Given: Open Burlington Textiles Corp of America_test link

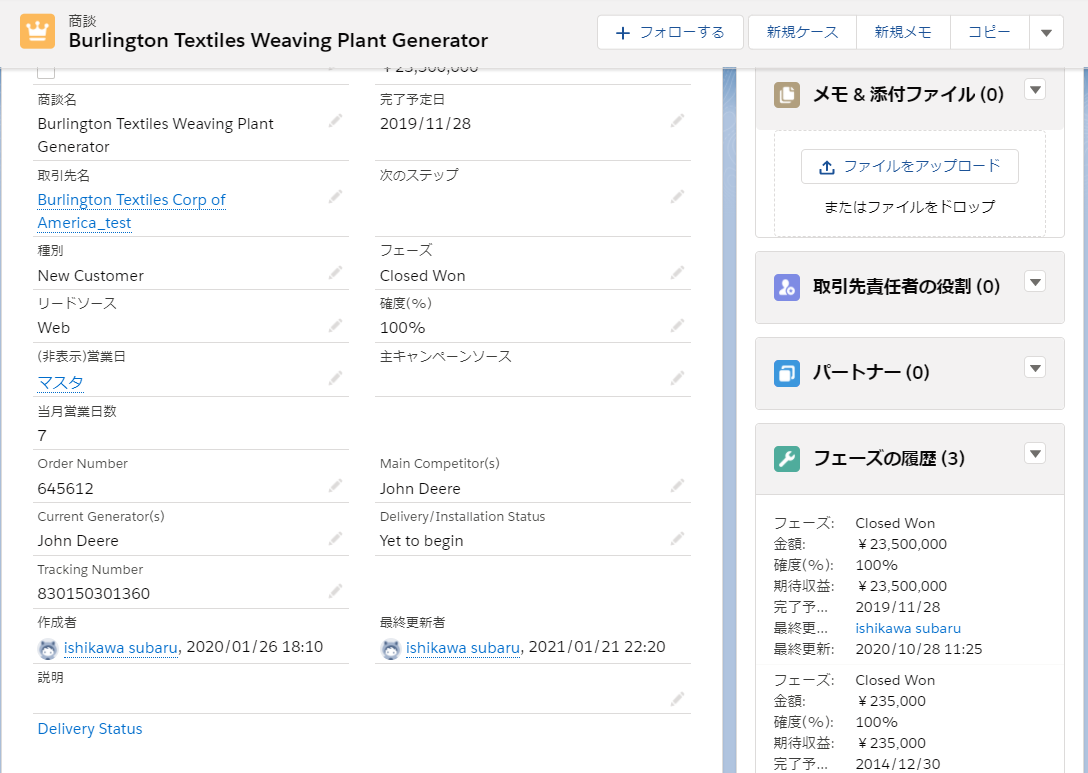Looking at the screenshot, I should 132,211.
